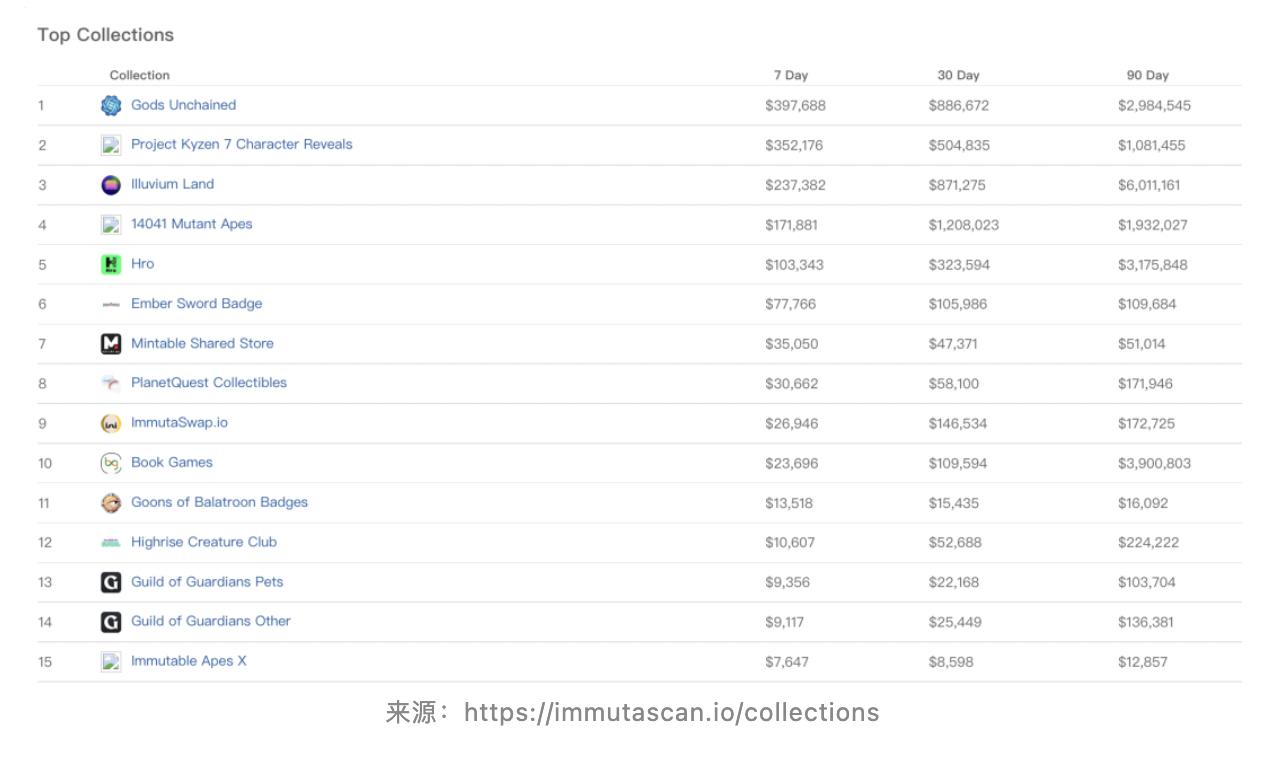Open the Immutable Apes X collection
1262x758 pixels.
(x=188, y=661)
